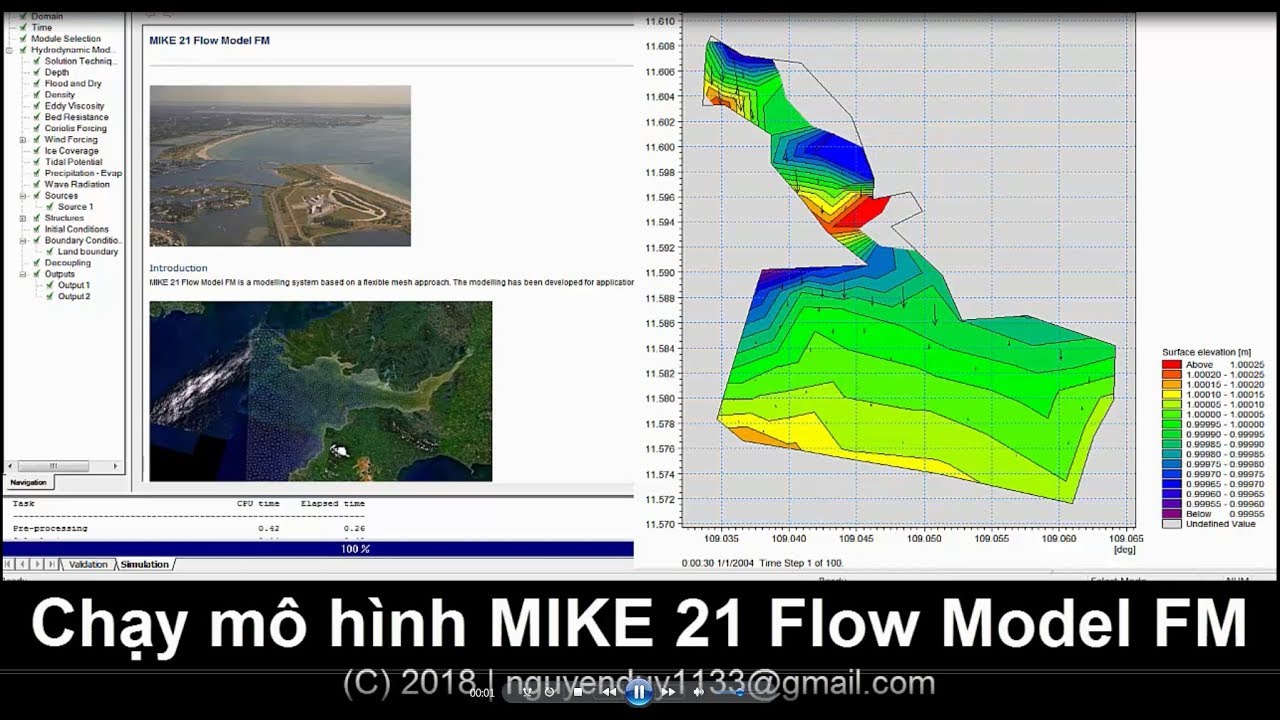
Task: Collapse the Sources tree node
Action: pyautogui.click(x=22, y=196)
